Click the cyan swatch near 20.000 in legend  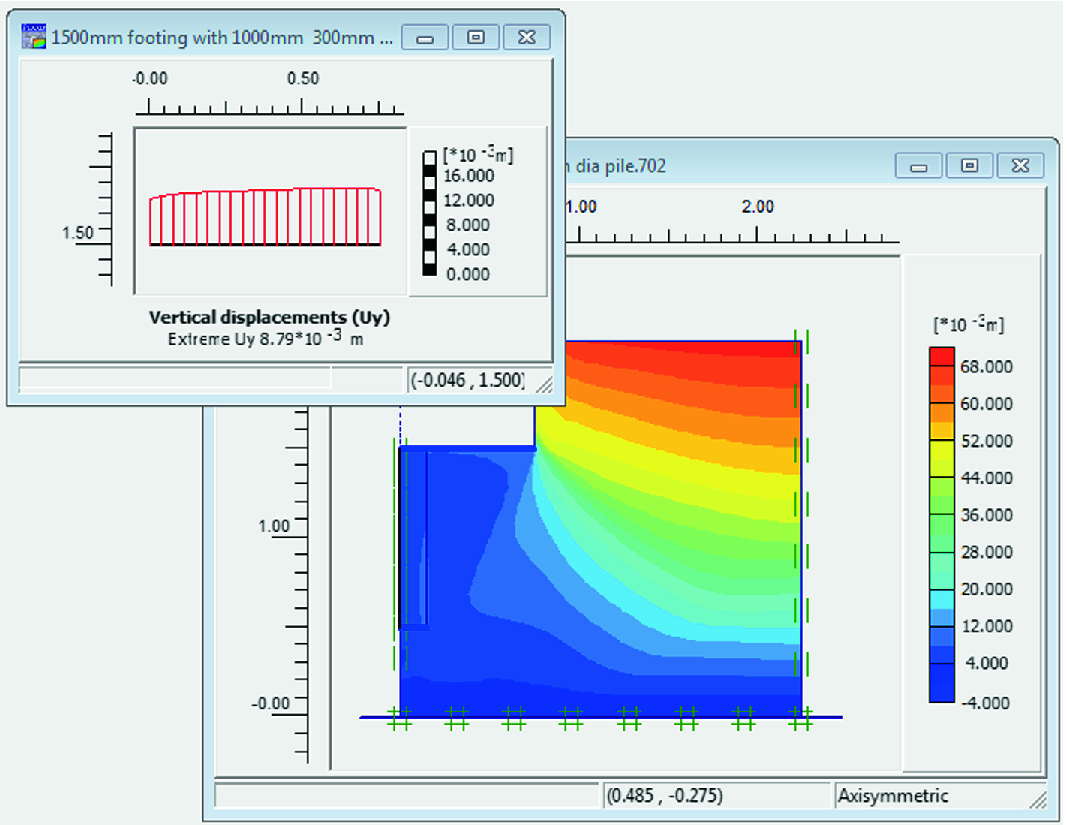click(942, 598)
